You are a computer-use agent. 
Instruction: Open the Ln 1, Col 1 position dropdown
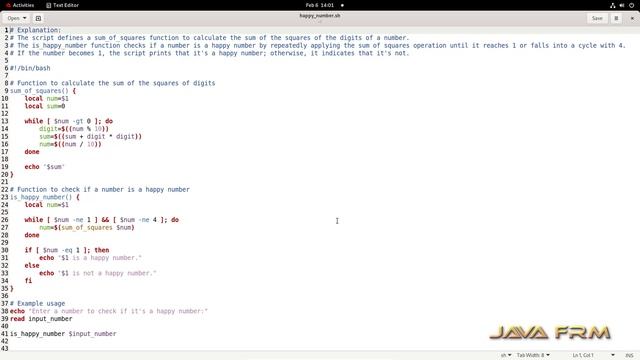[x=593, y=355]
